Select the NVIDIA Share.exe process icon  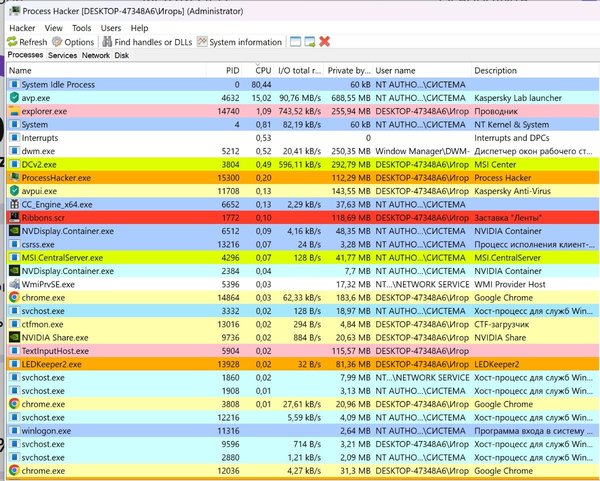[x=13, y=337]
